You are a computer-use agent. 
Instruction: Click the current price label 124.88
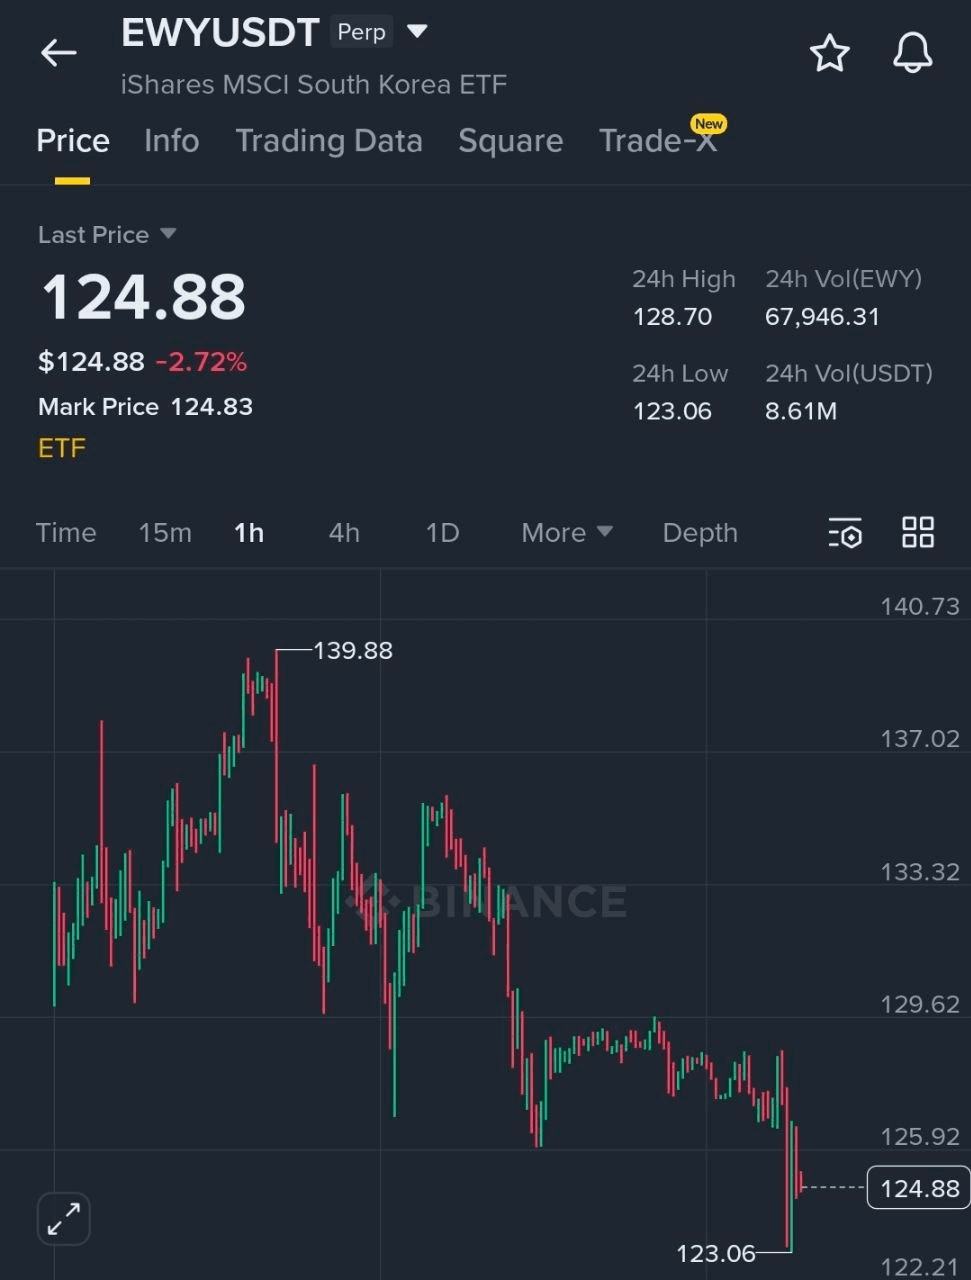[x=918, y=1188]
